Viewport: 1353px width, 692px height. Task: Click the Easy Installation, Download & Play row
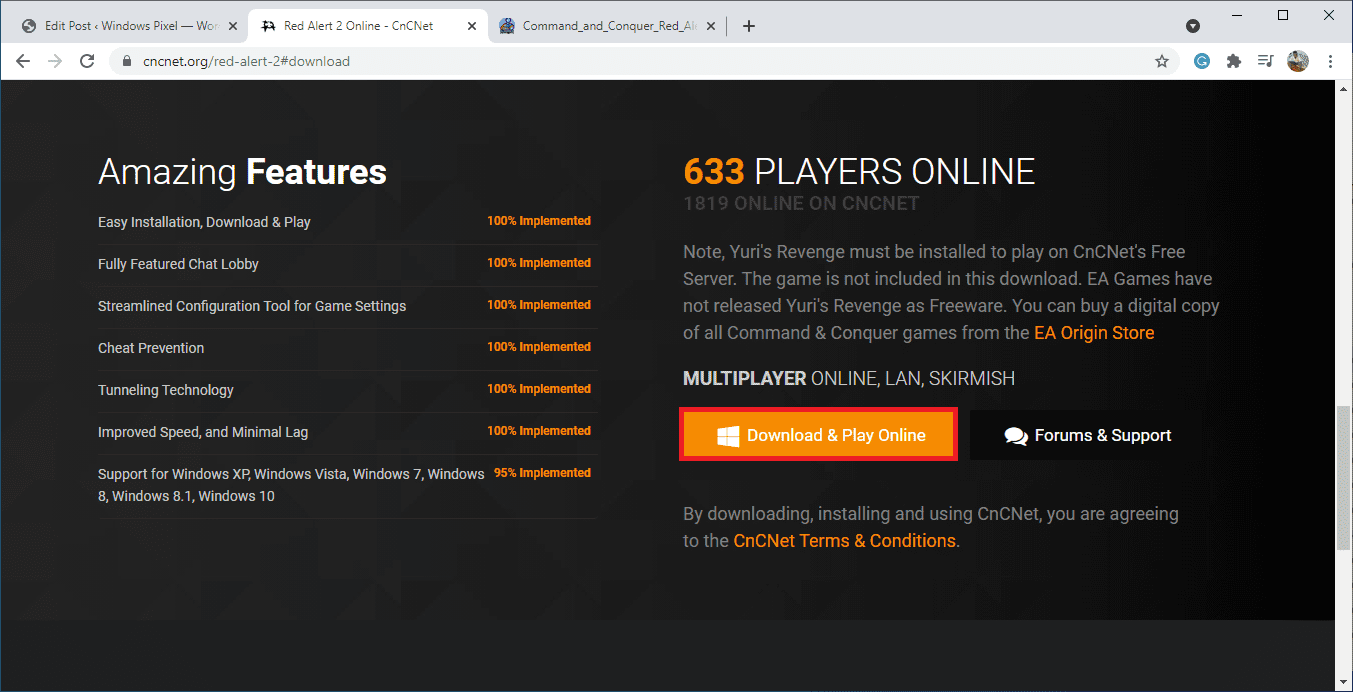pyautogui.click(x=348, y=222)
